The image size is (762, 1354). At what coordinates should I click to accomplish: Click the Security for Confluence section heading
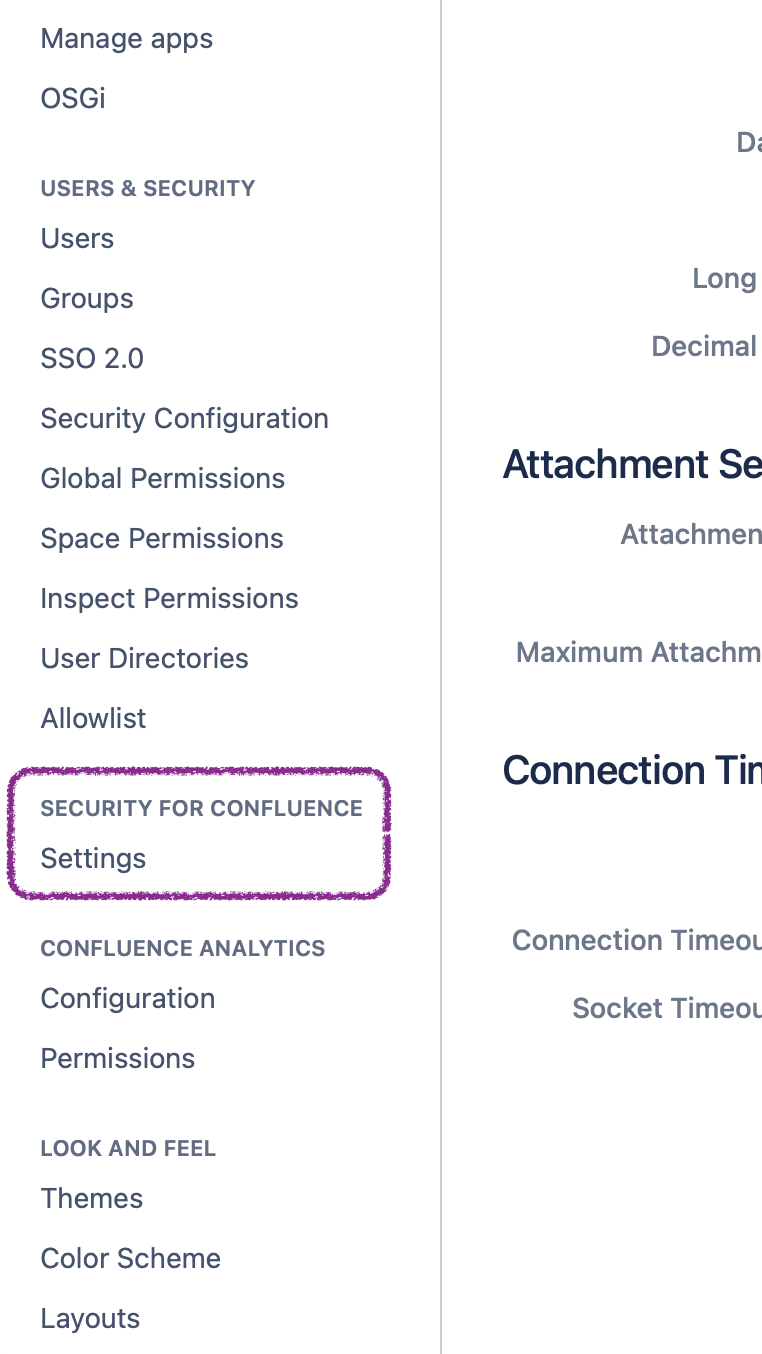pyautogui.click(x=201, y=809)
